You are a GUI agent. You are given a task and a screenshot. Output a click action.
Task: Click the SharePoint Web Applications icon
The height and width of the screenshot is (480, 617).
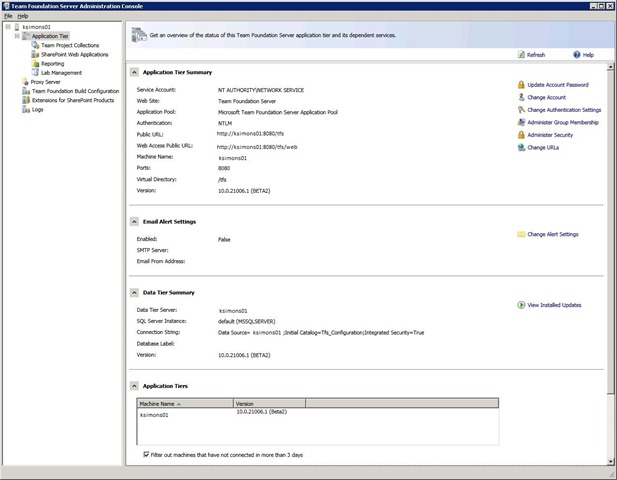coord(35,54)
